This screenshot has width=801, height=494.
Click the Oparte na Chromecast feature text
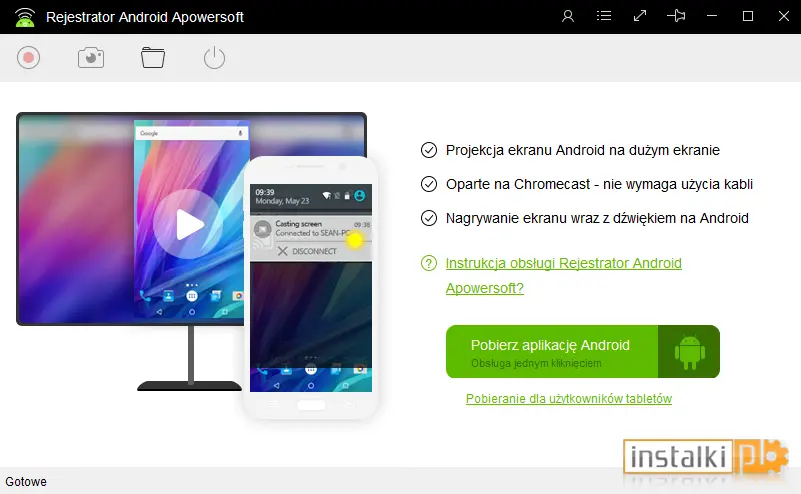click(x=599, y=184)
